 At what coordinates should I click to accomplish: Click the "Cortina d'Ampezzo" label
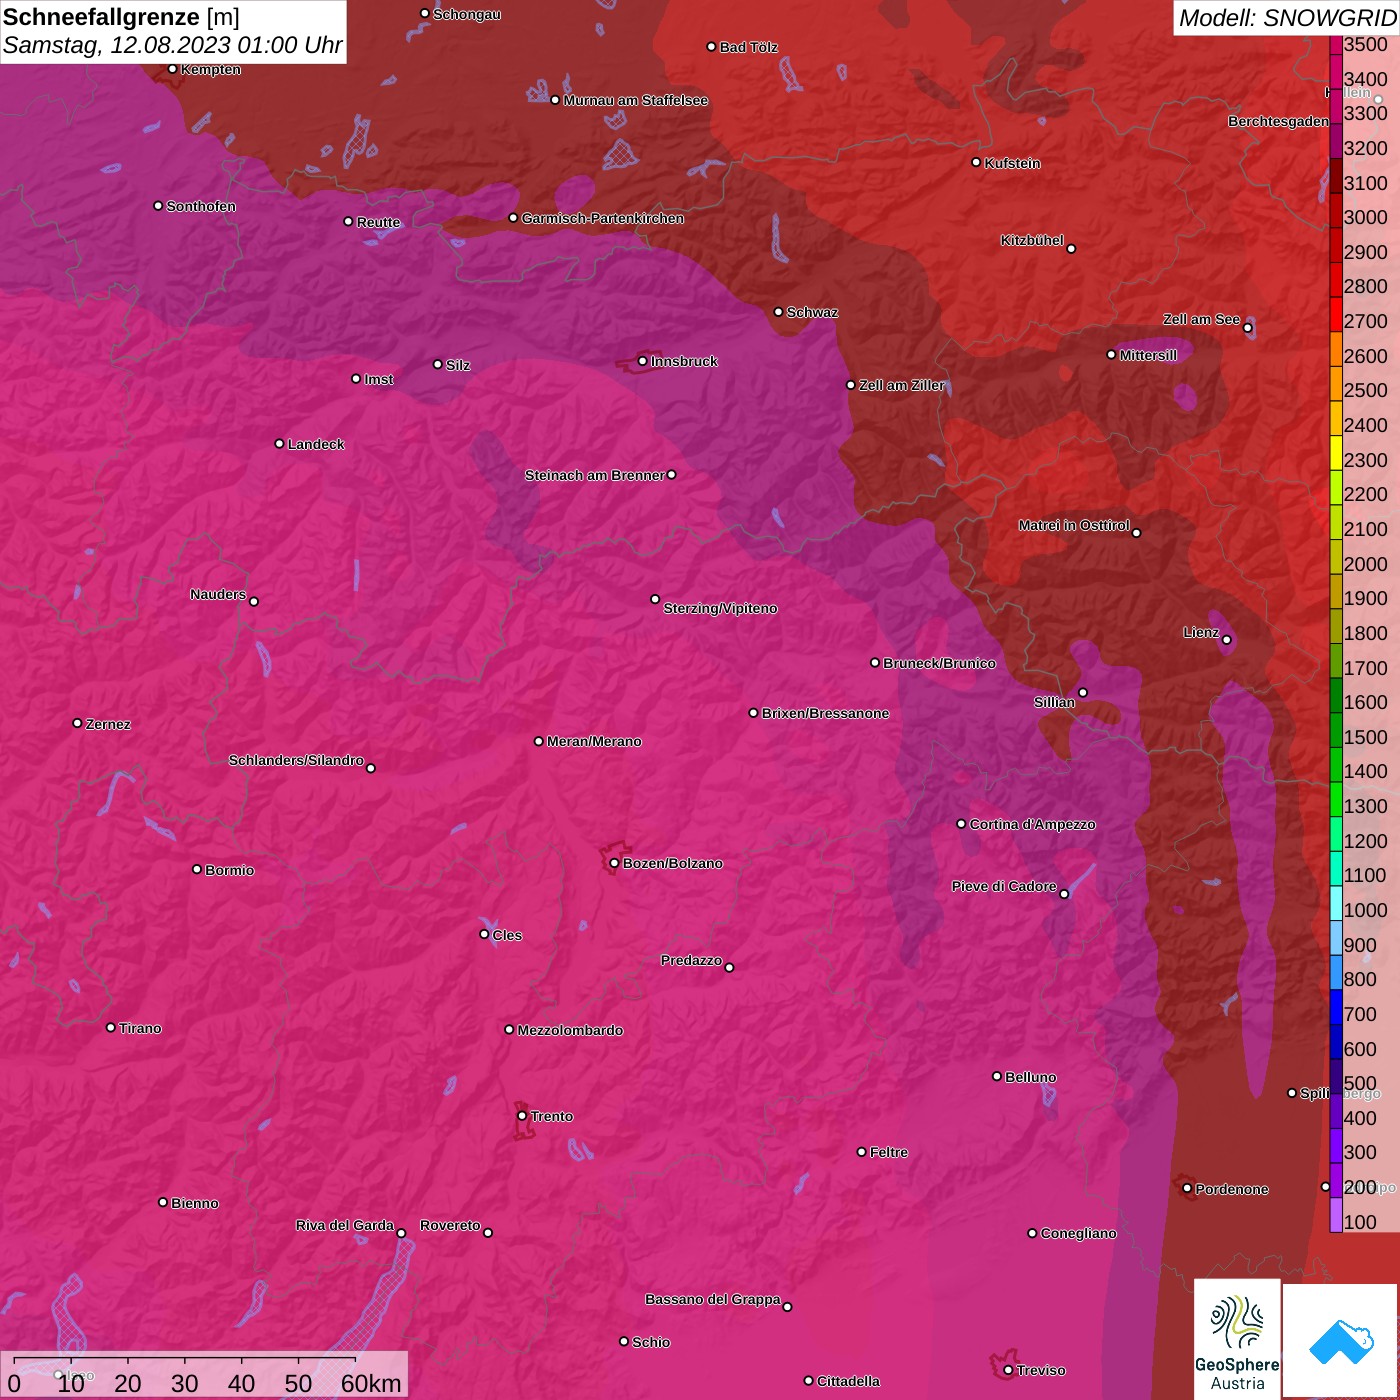coord(1032,824)
